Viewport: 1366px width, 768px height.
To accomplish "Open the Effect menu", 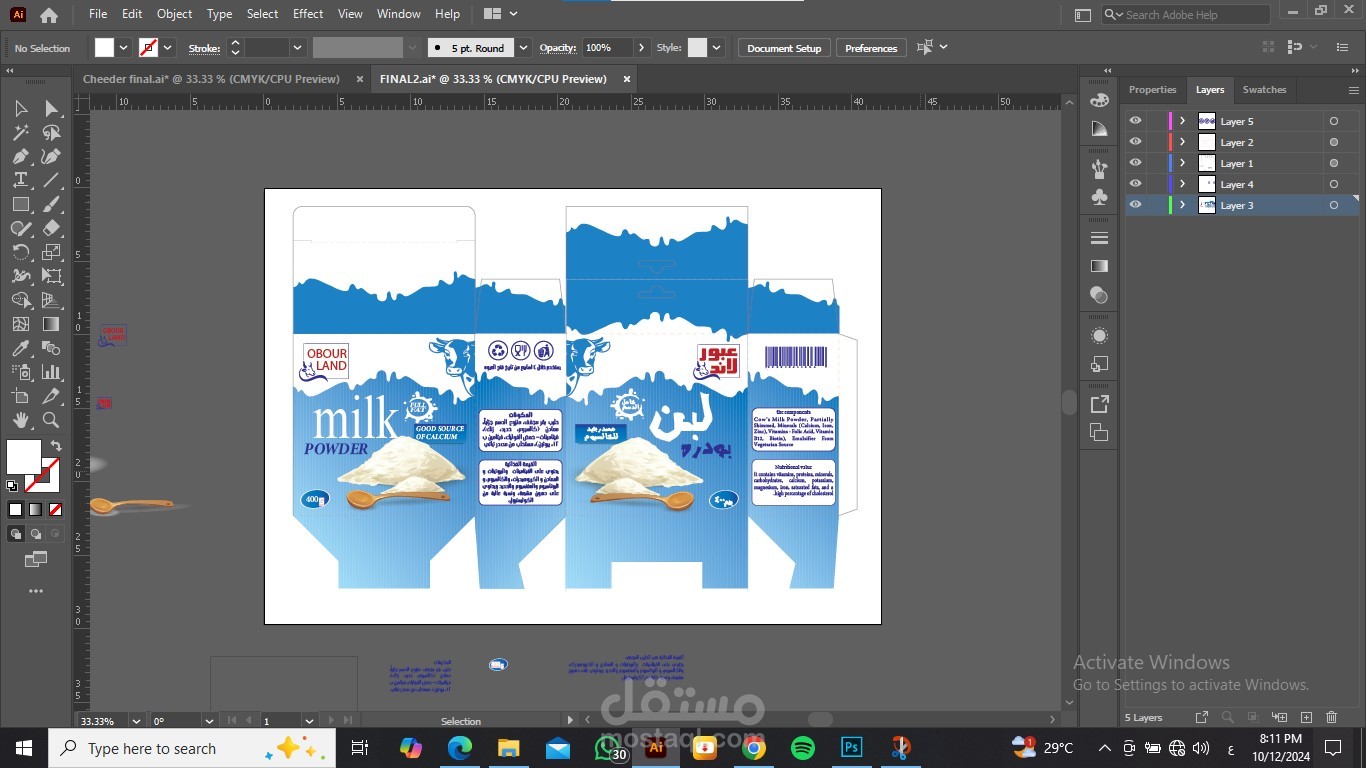I will pyautogui.click(x=308, y=14).
